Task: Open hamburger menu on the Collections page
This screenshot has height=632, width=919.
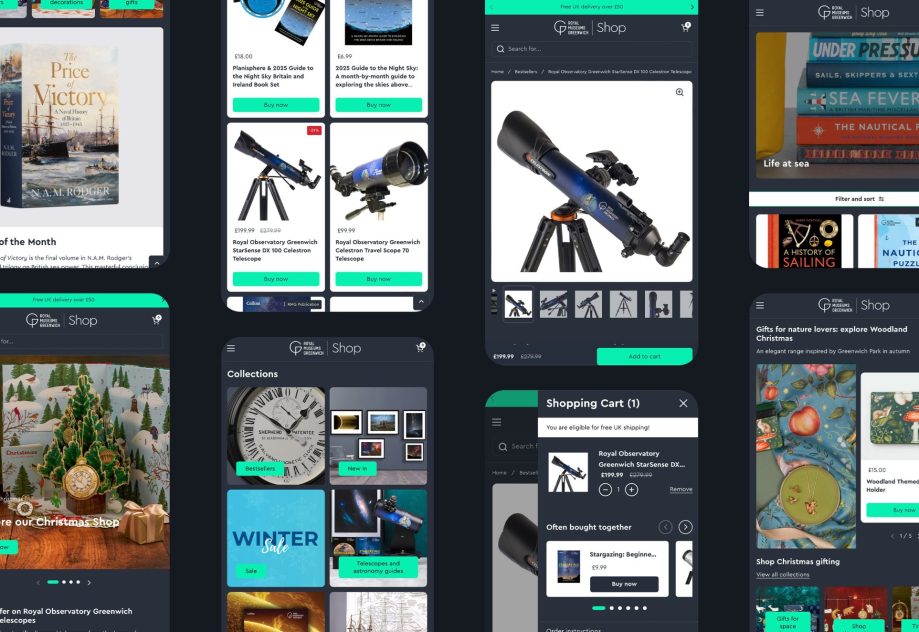Action: (231, 348)
